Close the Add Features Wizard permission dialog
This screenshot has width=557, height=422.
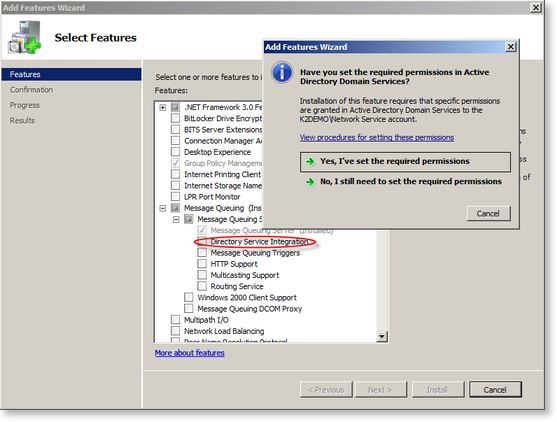510,47
